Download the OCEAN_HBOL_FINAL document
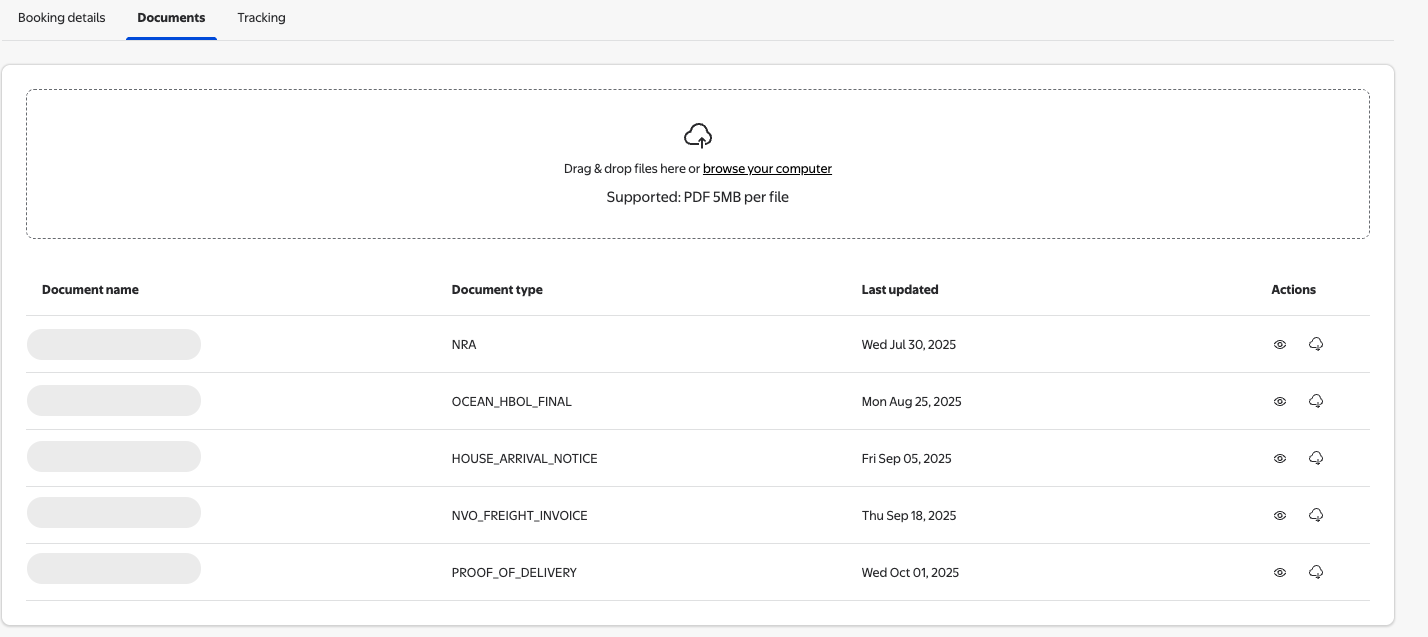Image resolution: width=1428 pixels, height=637 pixels. [x=1316, y=401]
